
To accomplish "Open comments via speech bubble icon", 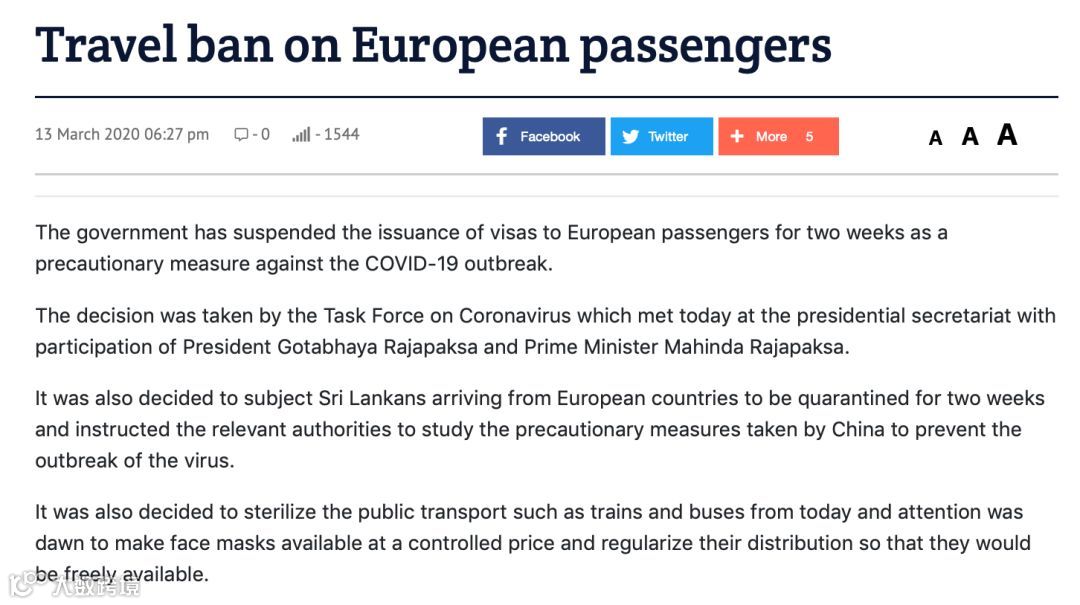I will pos(241,134).
